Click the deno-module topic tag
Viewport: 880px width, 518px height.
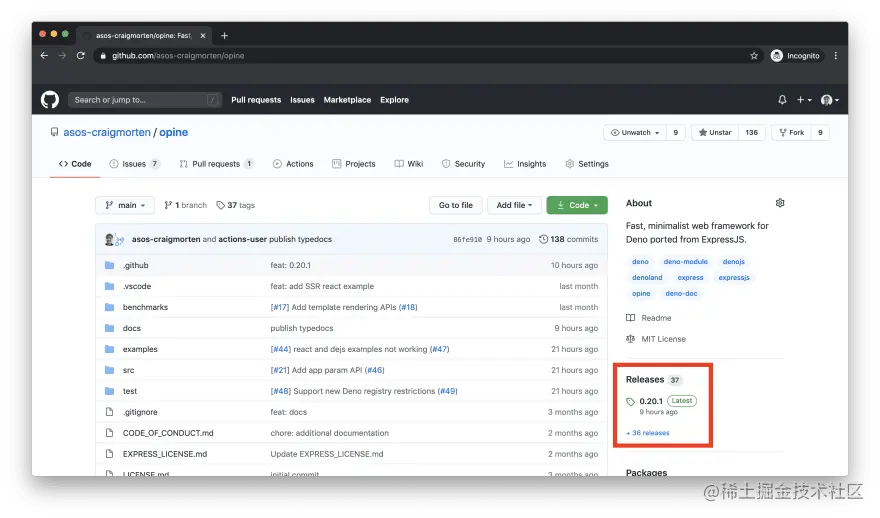[x=685, y=262]
